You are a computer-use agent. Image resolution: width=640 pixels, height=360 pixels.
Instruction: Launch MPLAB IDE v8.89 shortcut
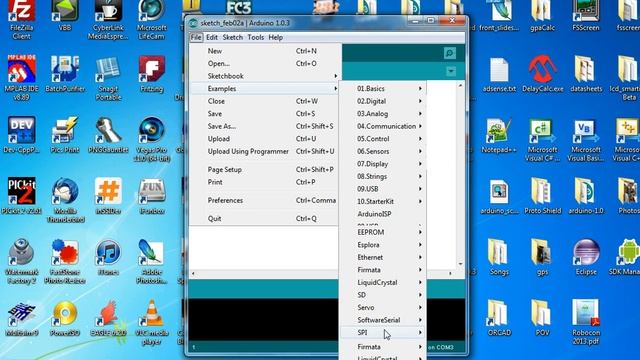(22, 78)
